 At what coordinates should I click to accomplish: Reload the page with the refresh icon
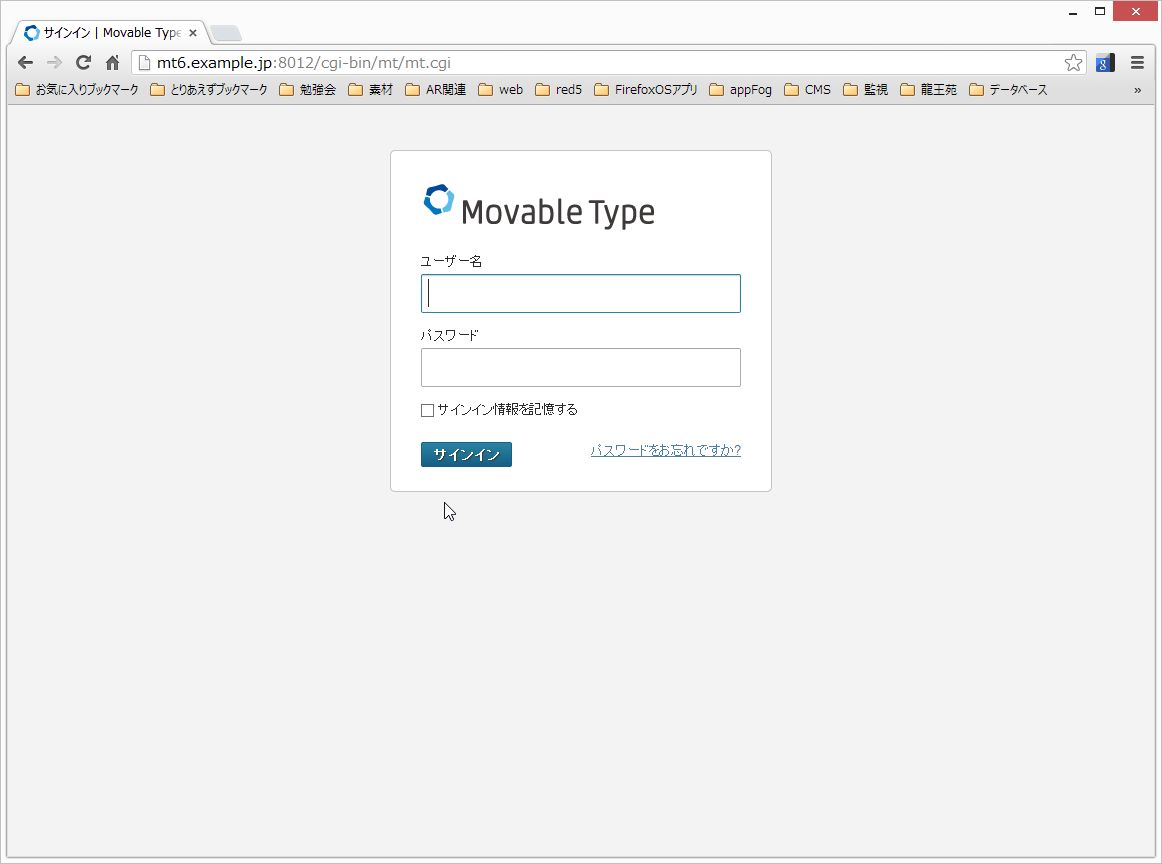84,63
